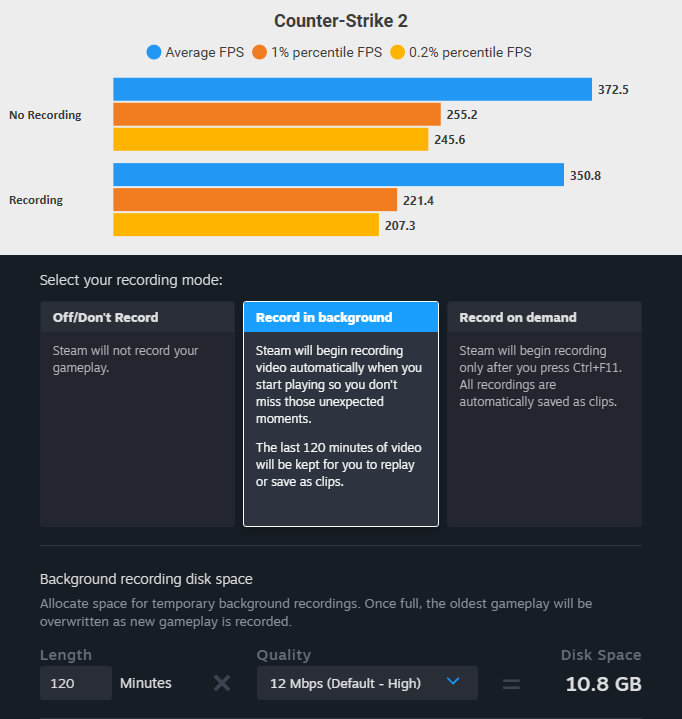Image resolution: width=682 pixels, height=719 pixels.
Task: Click the Length minutes input showing 120
Action: click(76, 683)
